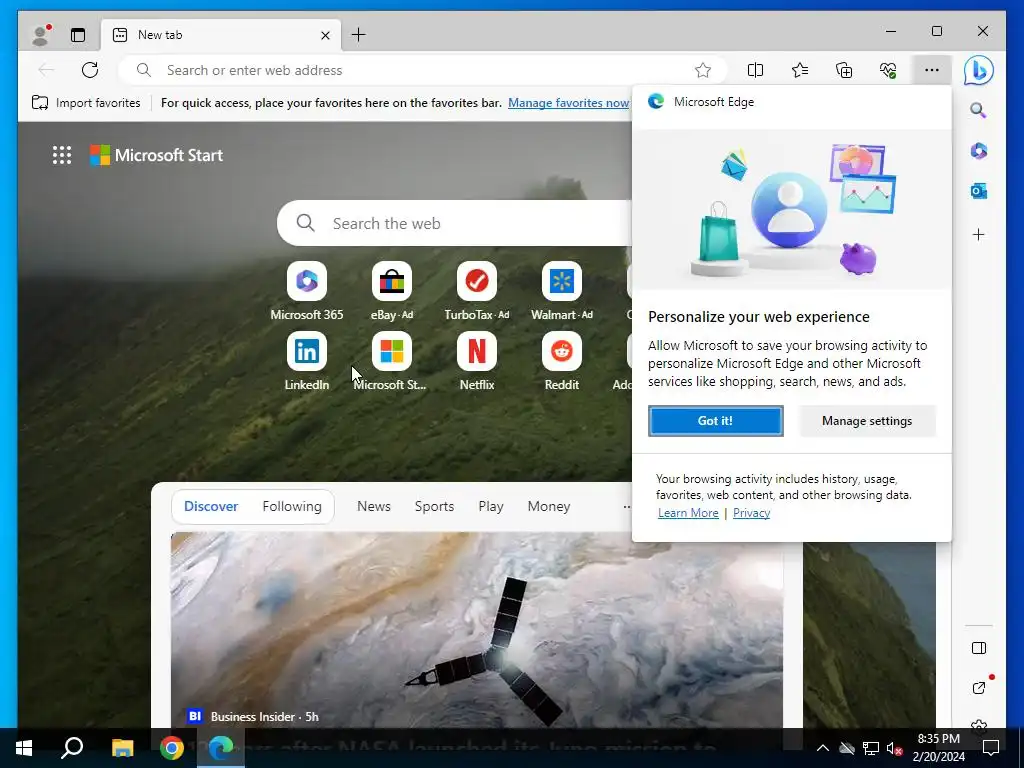Image resolution: width=1024 pixels, height=768 pixels.
Task: Switch to the Sports tab
Action: click(434, 506)
